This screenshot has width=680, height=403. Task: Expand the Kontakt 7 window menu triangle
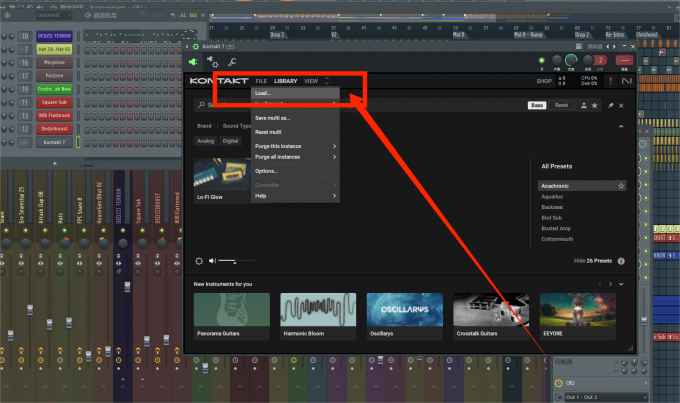click(x=187, y=46)
